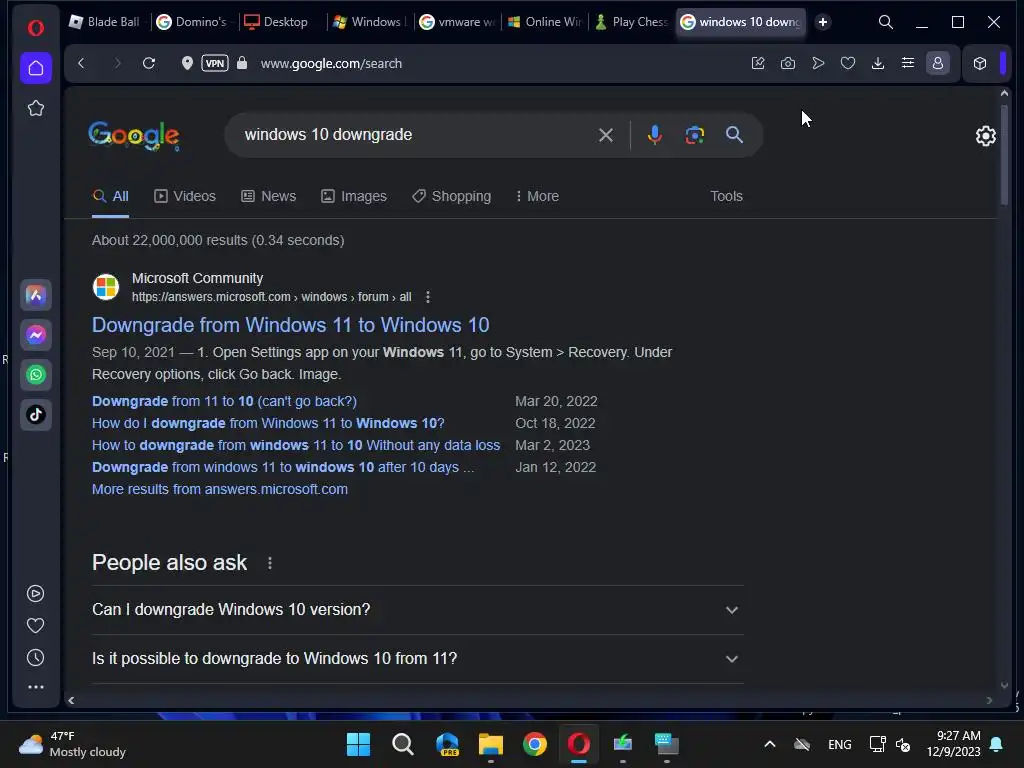Open the Opera home sidebar icon
Screen dimensions: 1024x768
tap(36, 68)
